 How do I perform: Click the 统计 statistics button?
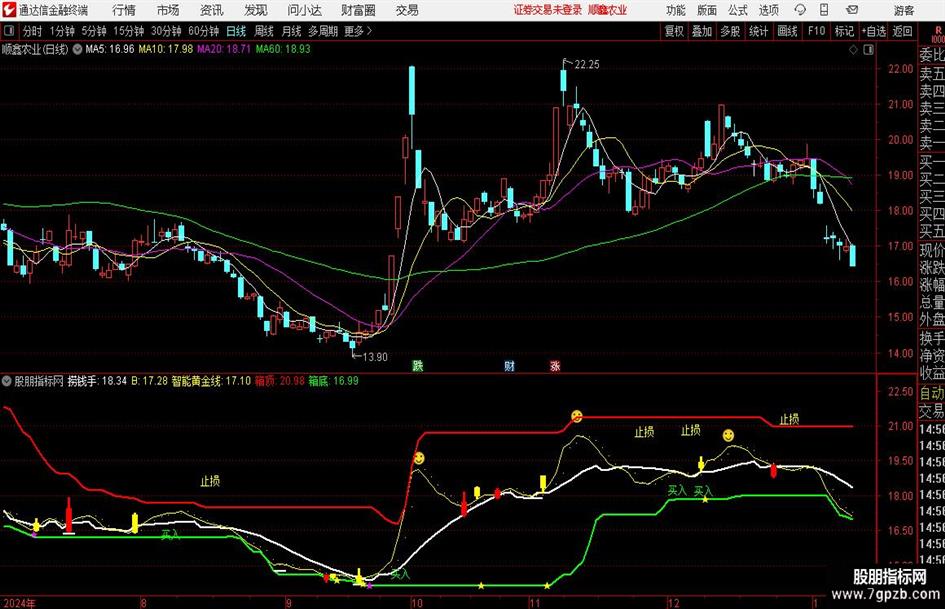(x=759, y=31)
